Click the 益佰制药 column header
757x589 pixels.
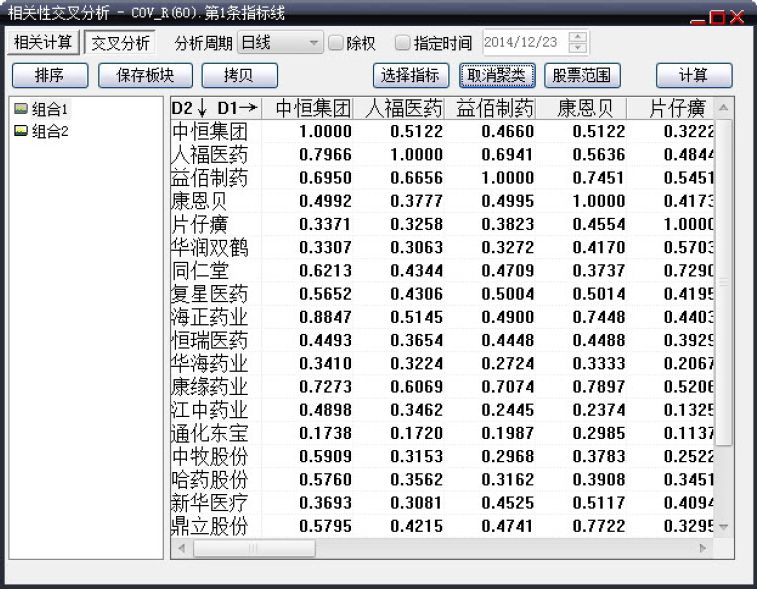[x=489, y=108]
